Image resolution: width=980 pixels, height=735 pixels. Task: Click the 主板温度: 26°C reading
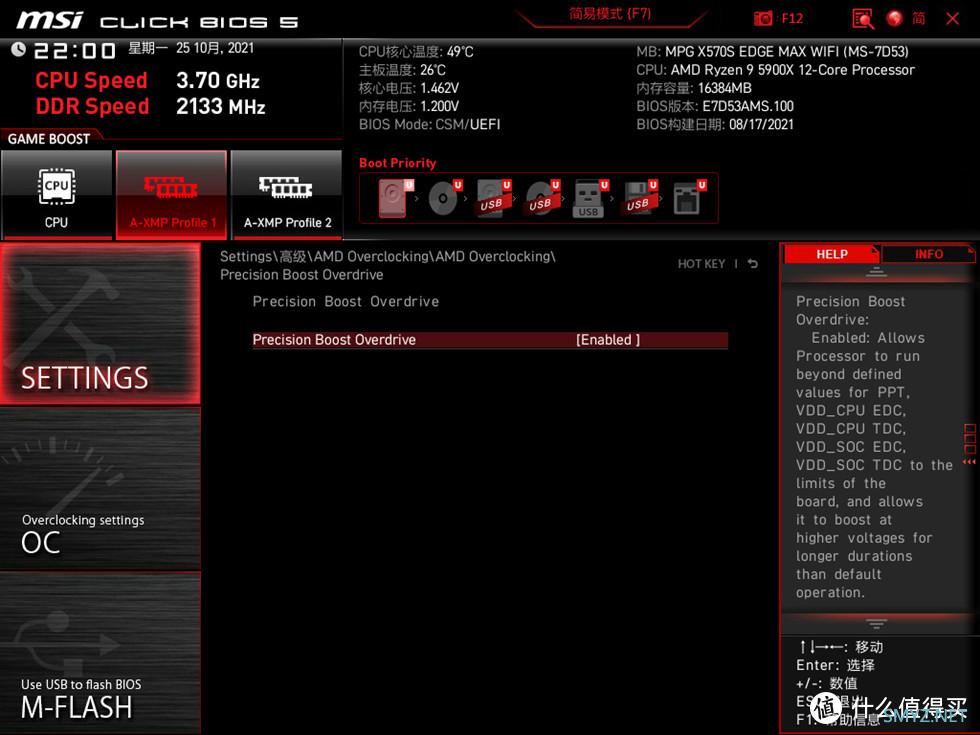coord(402,69)
